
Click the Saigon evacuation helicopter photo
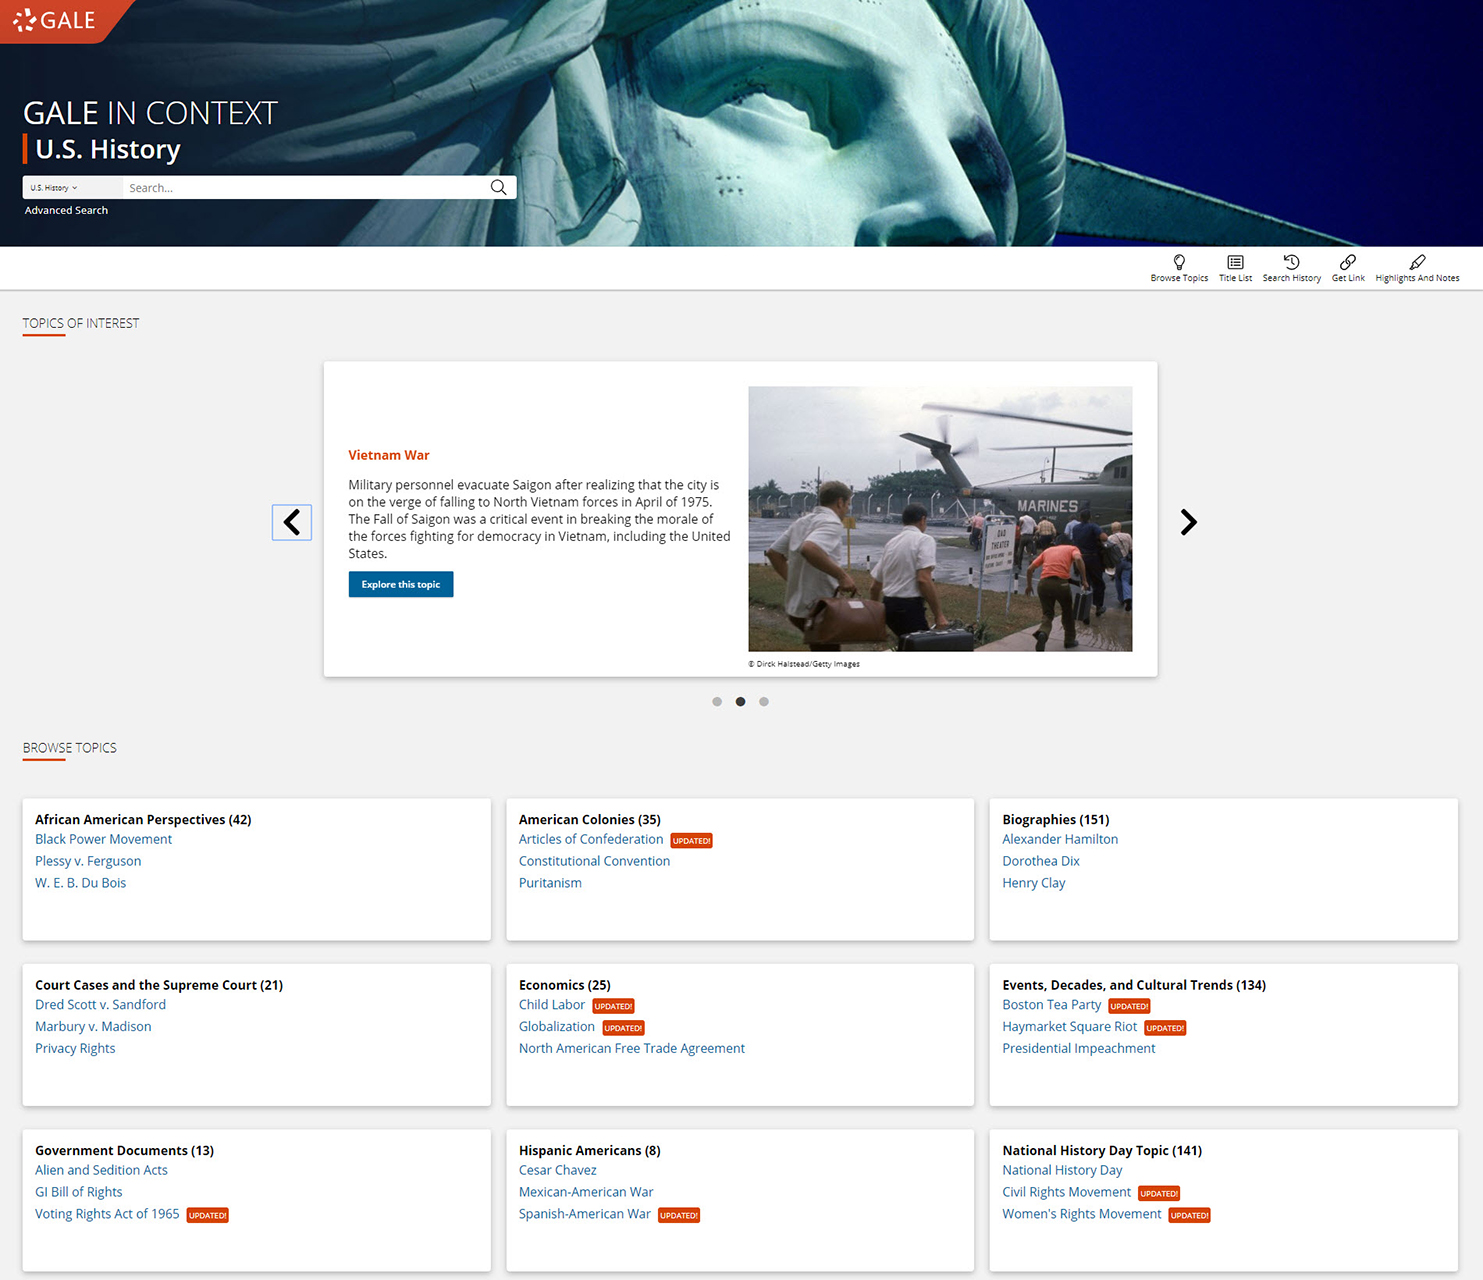[x=940, y=519]
